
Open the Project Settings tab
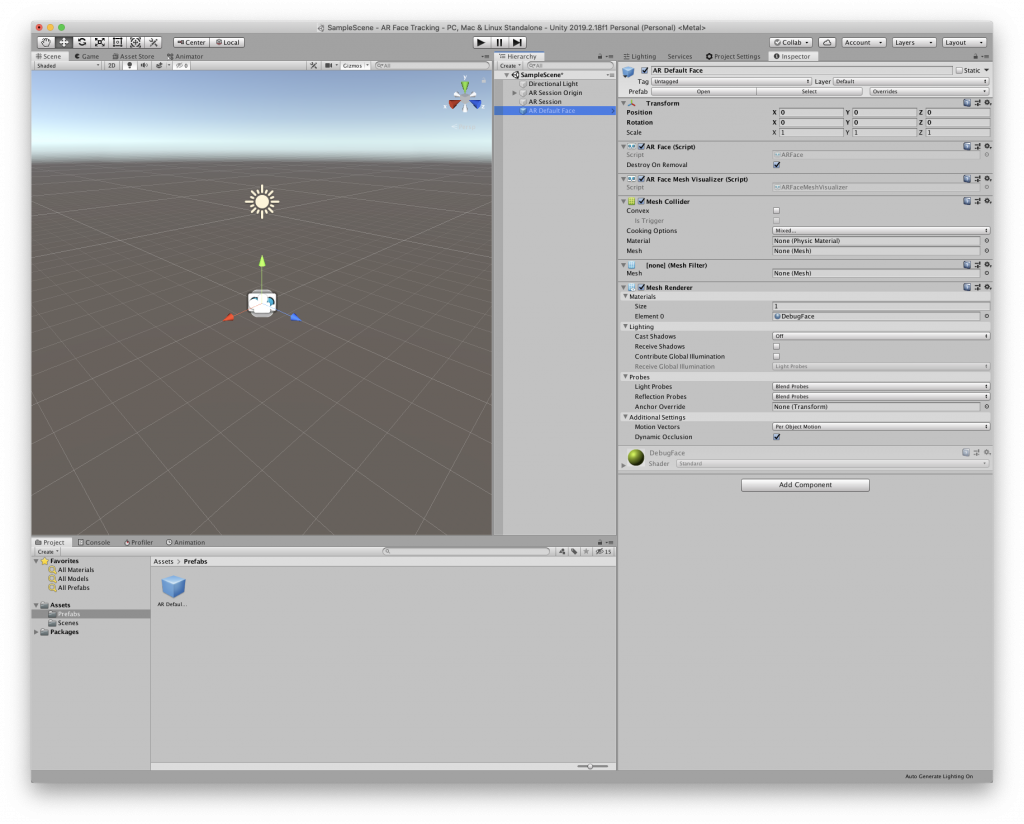733,57
